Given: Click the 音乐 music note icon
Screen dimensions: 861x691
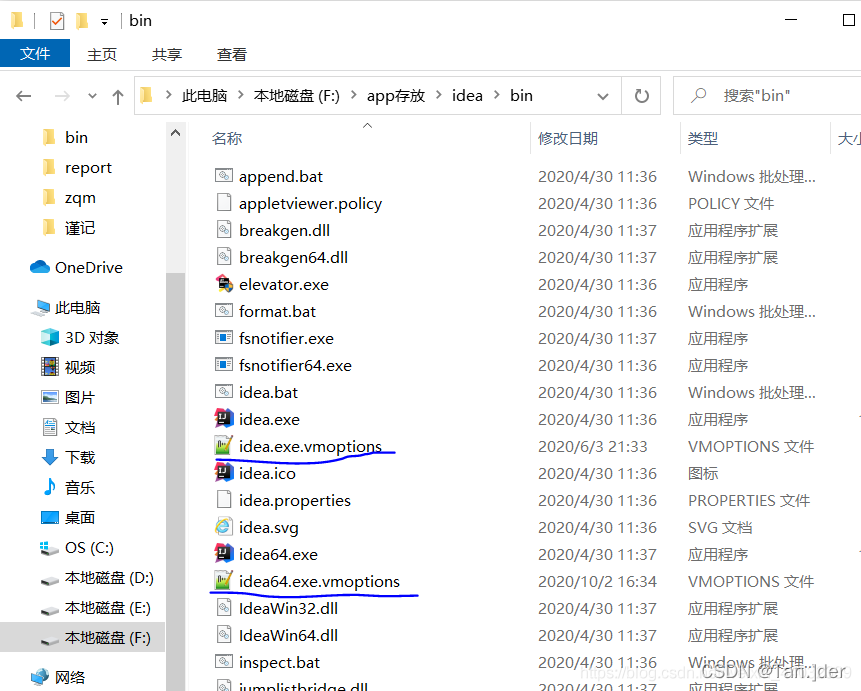Looking at the screenshot, I should tap(50, 487).
